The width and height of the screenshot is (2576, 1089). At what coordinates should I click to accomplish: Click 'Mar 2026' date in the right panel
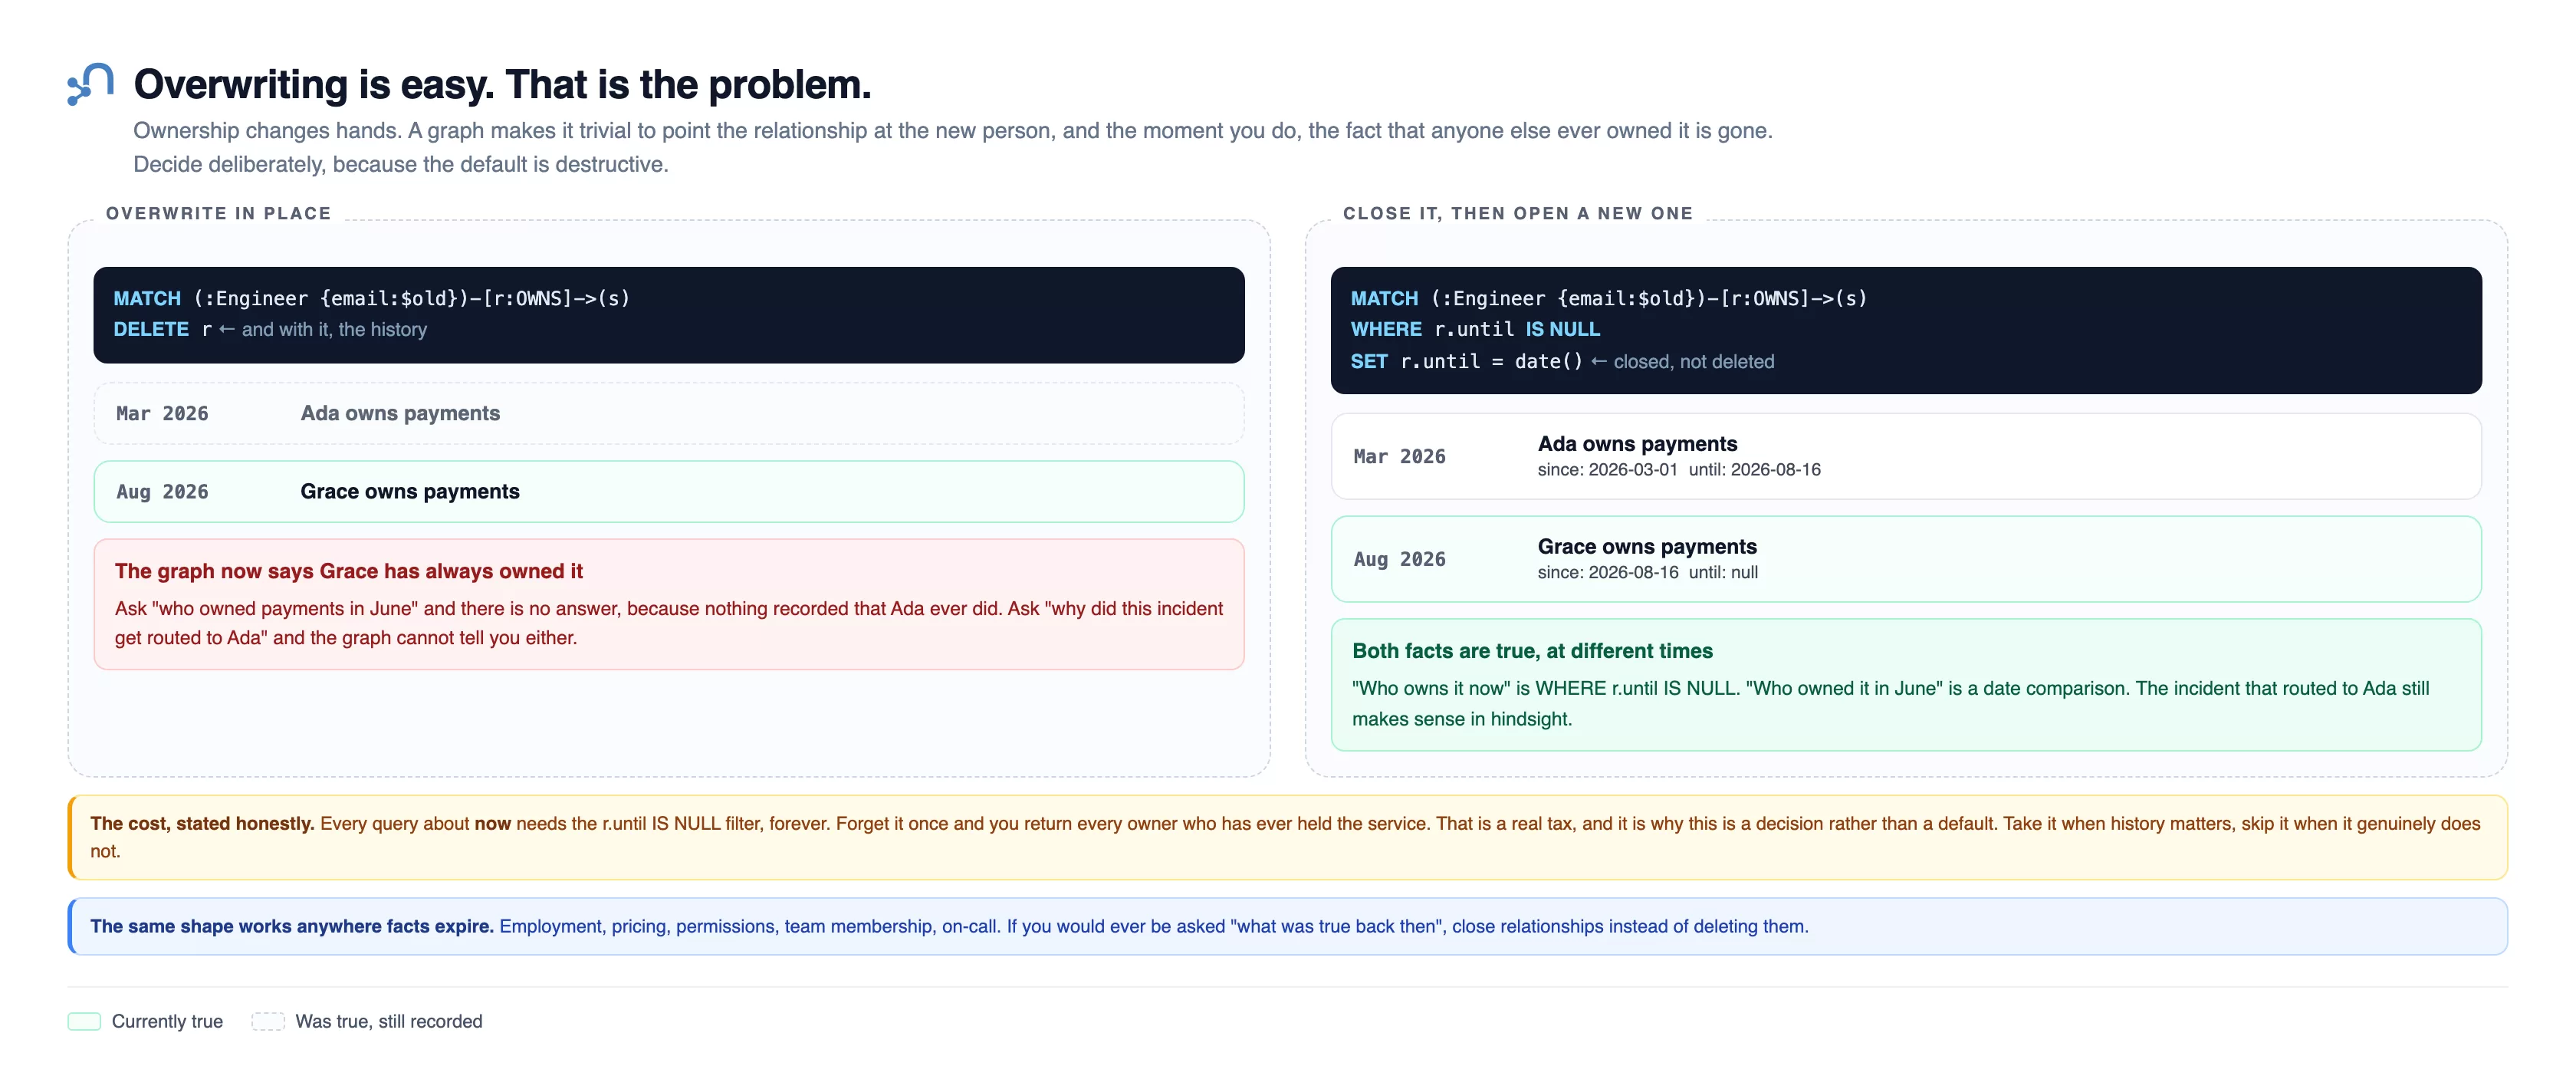point(1400,456)
